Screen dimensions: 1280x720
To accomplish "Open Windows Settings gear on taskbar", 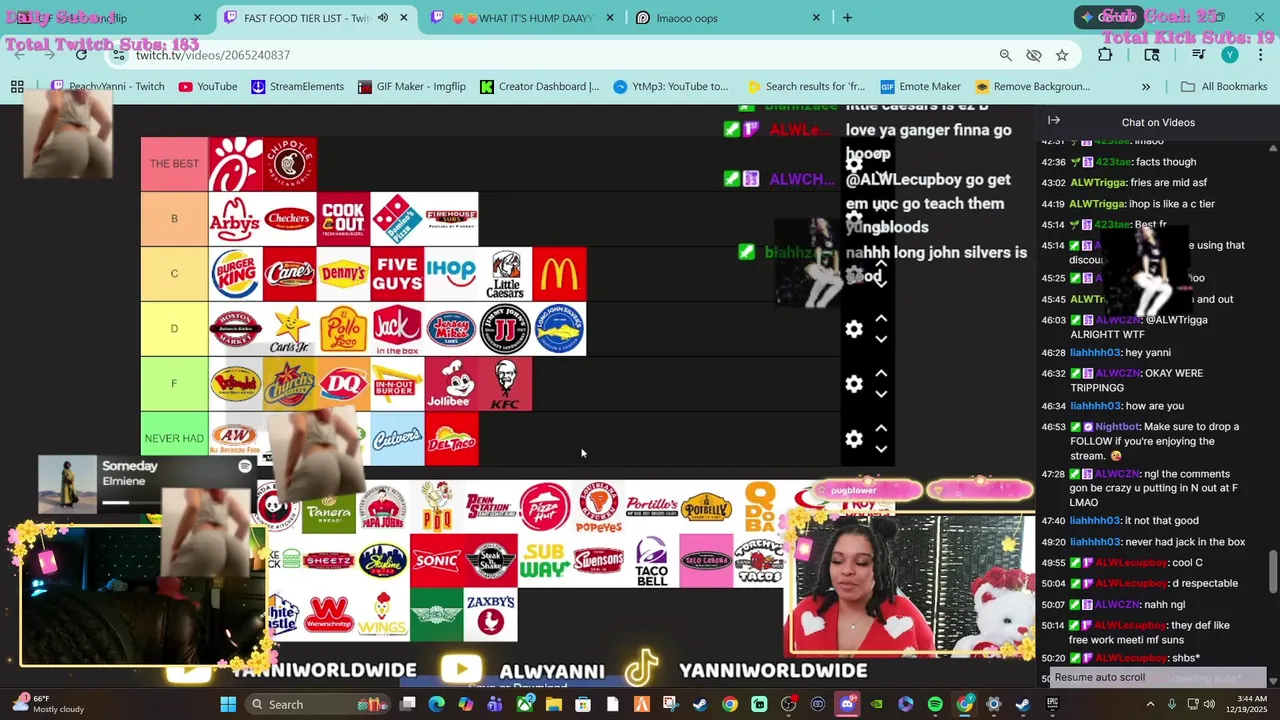I will (x=993, y=704).
